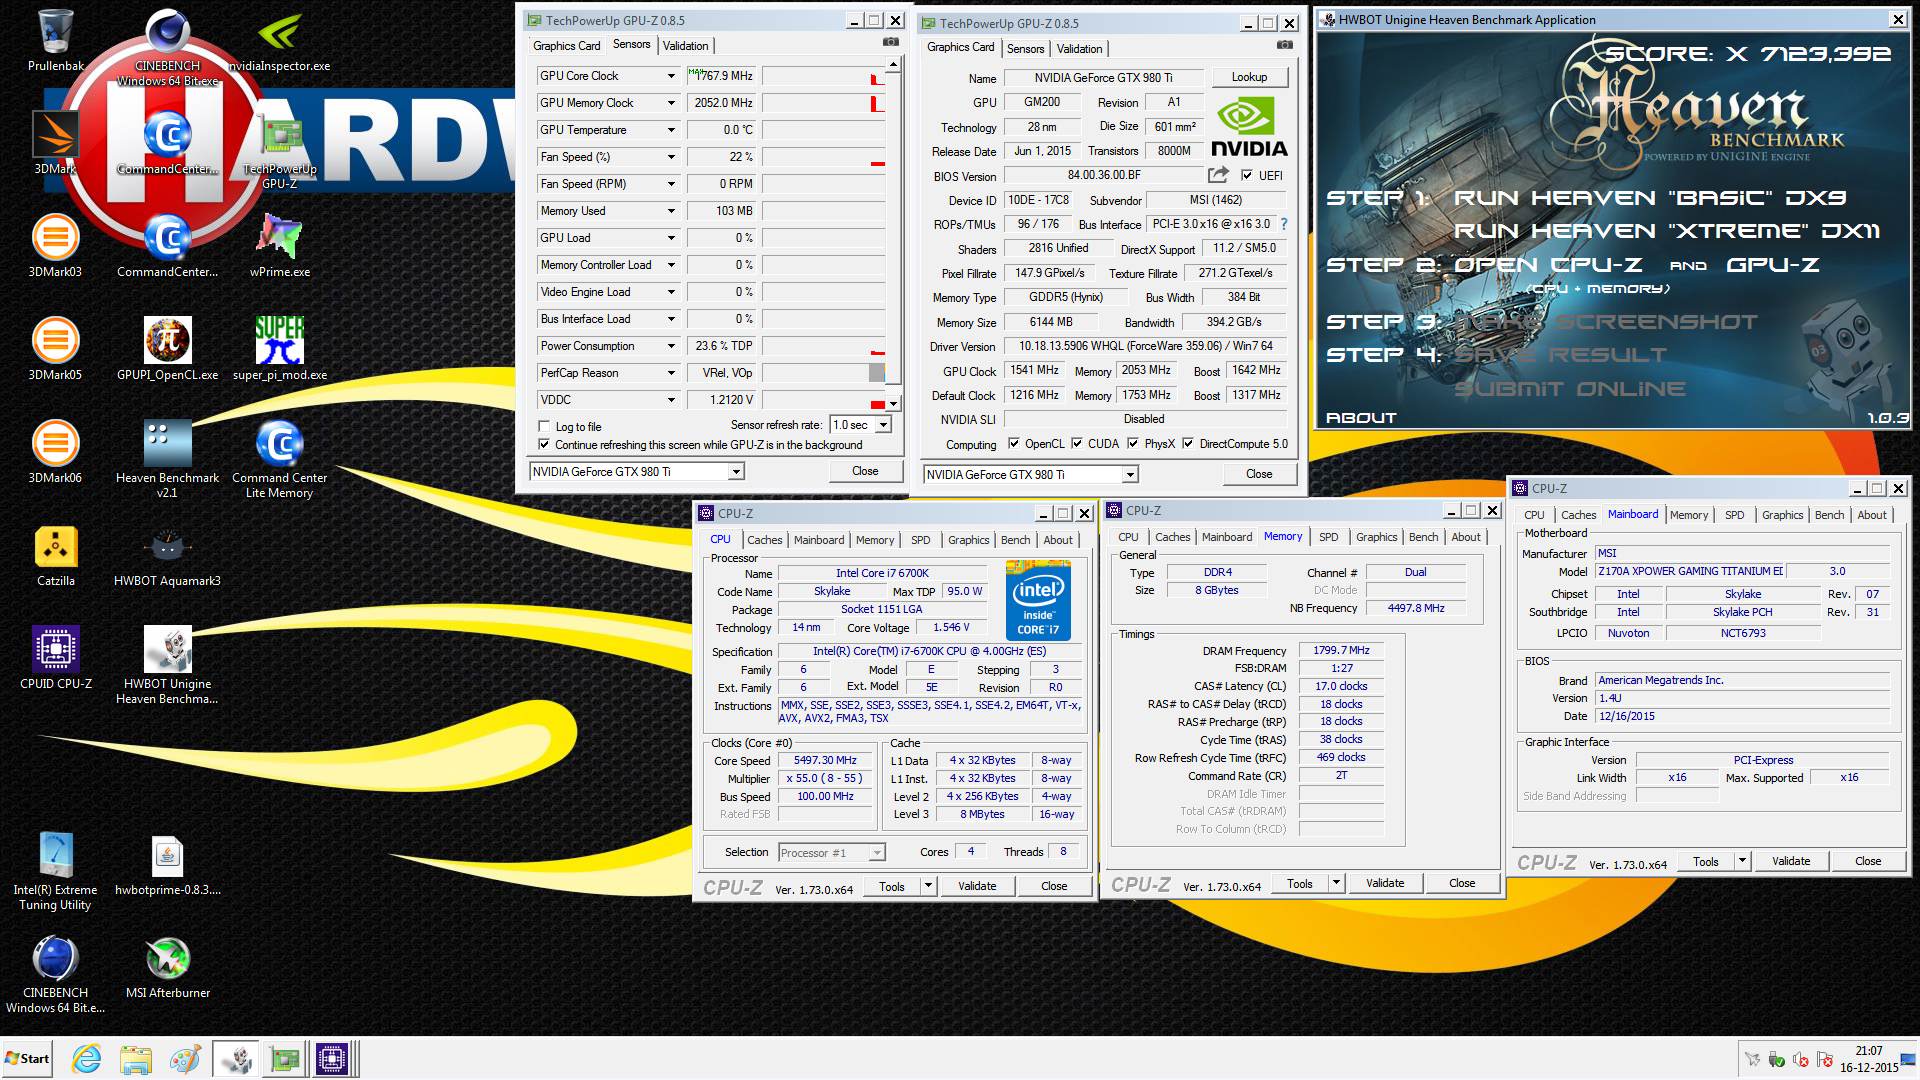Open GPU selector dropdown in Graphics Card window

click(1130, 475)
